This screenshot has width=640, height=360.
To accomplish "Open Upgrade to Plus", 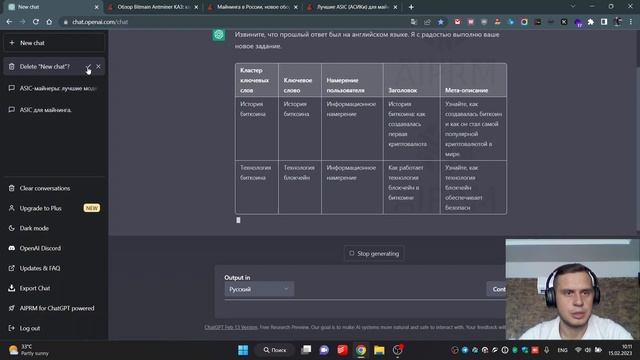I will [x=53, y=208].
